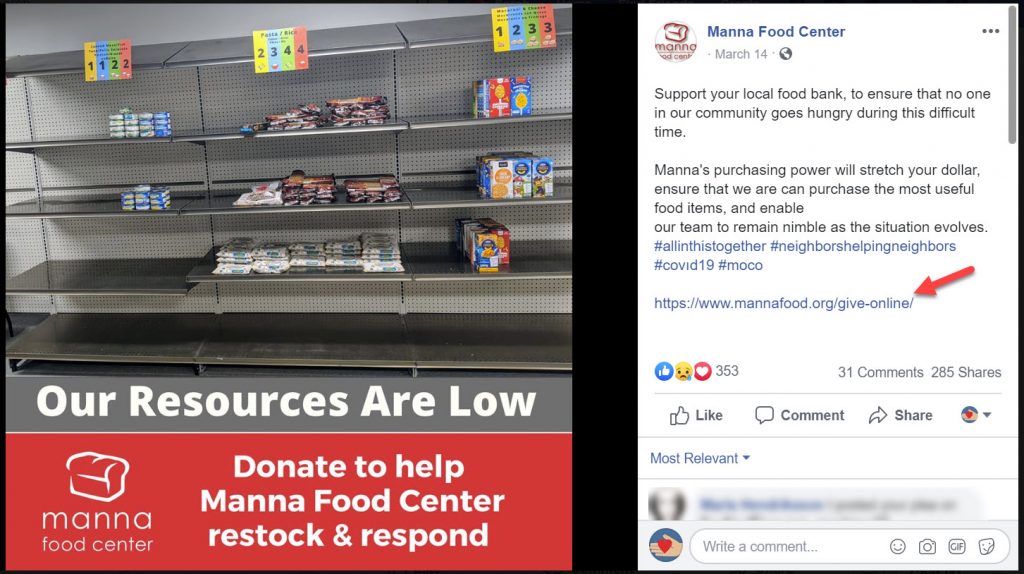Click the Comment button

(x=799, y=415)
